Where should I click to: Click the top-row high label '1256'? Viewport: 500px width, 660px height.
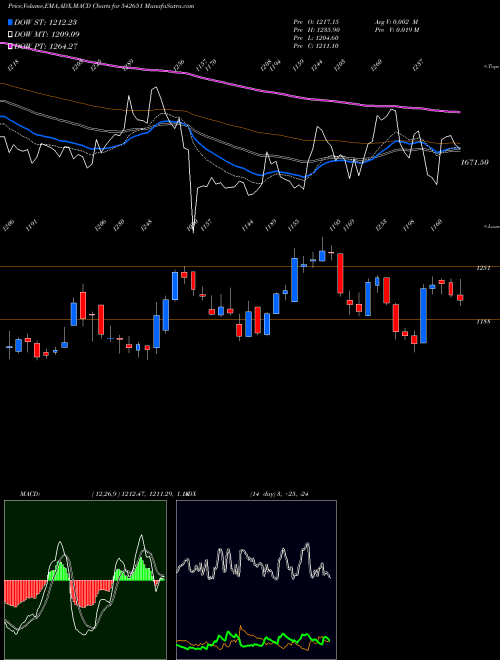point(179,65)
